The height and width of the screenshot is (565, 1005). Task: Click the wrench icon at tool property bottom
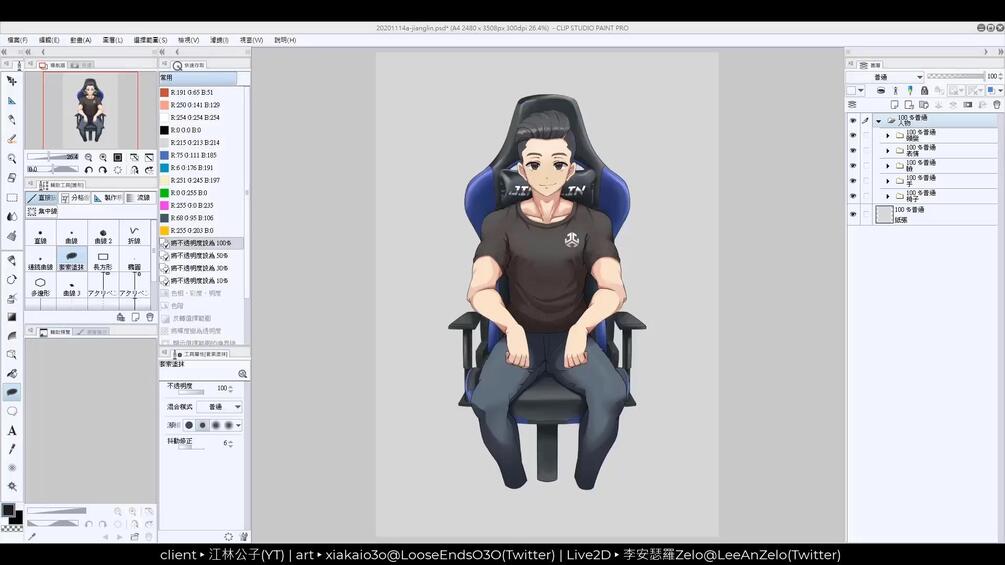[244, 536]
